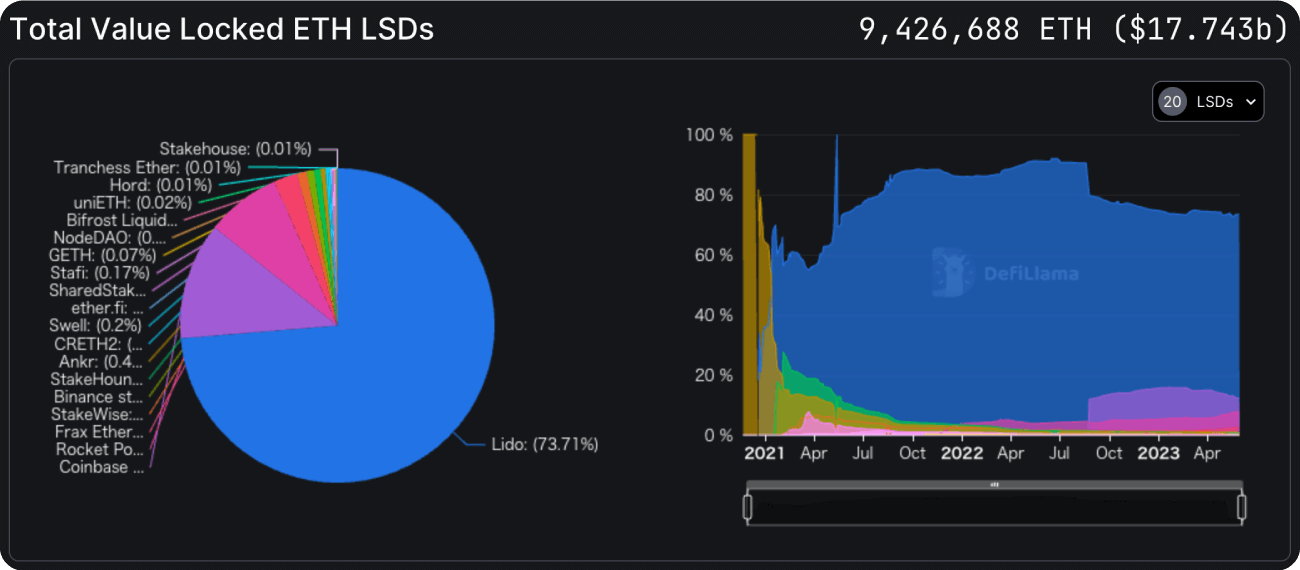
Task: Click the 'Total Value Locked ETH LSDs' title
Action: click(222, 29)
